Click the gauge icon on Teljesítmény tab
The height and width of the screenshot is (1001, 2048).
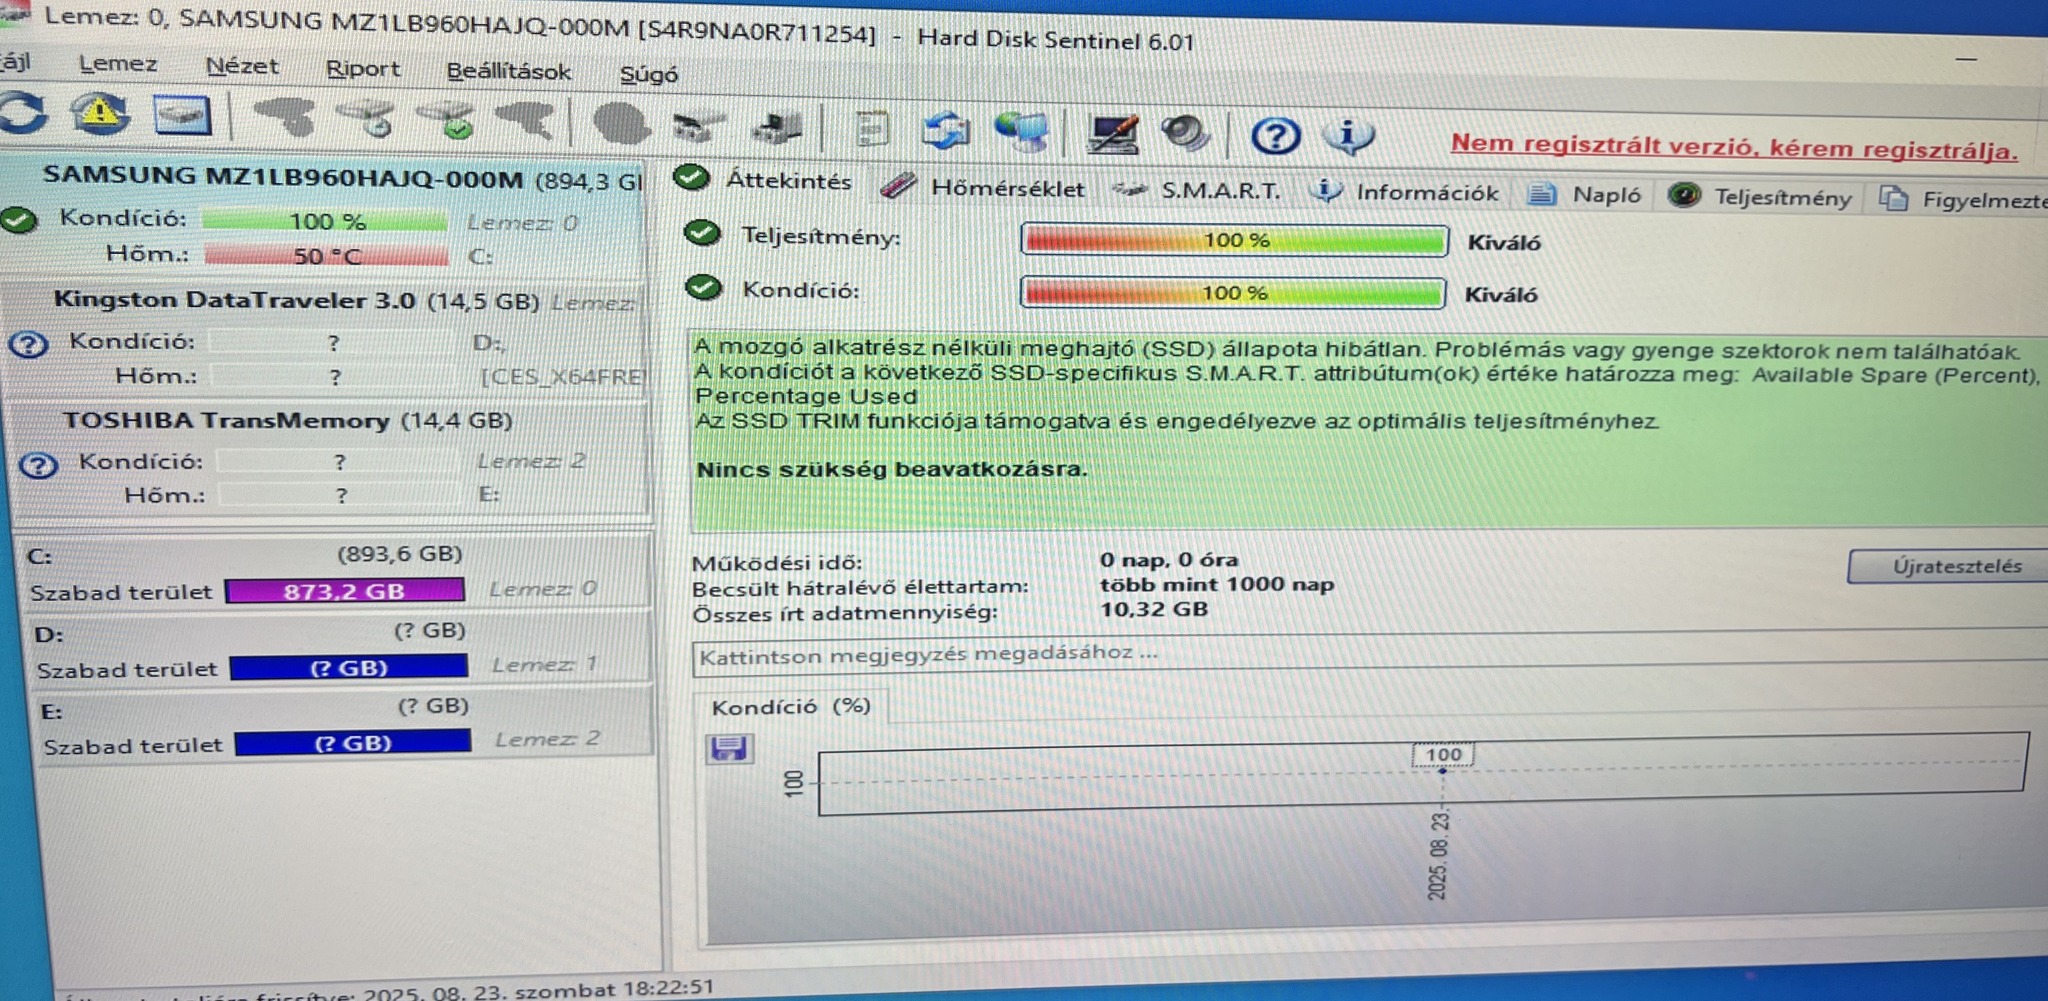(x=1684, y=195)
